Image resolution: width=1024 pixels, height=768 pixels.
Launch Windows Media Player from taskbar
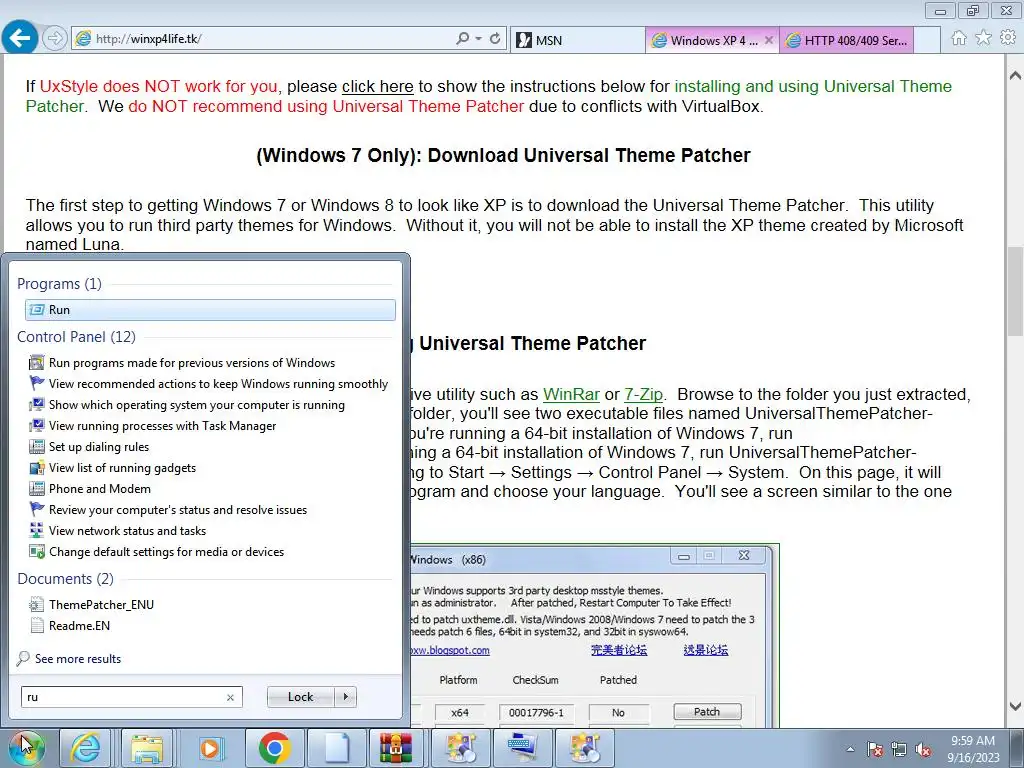pos(210,748)
